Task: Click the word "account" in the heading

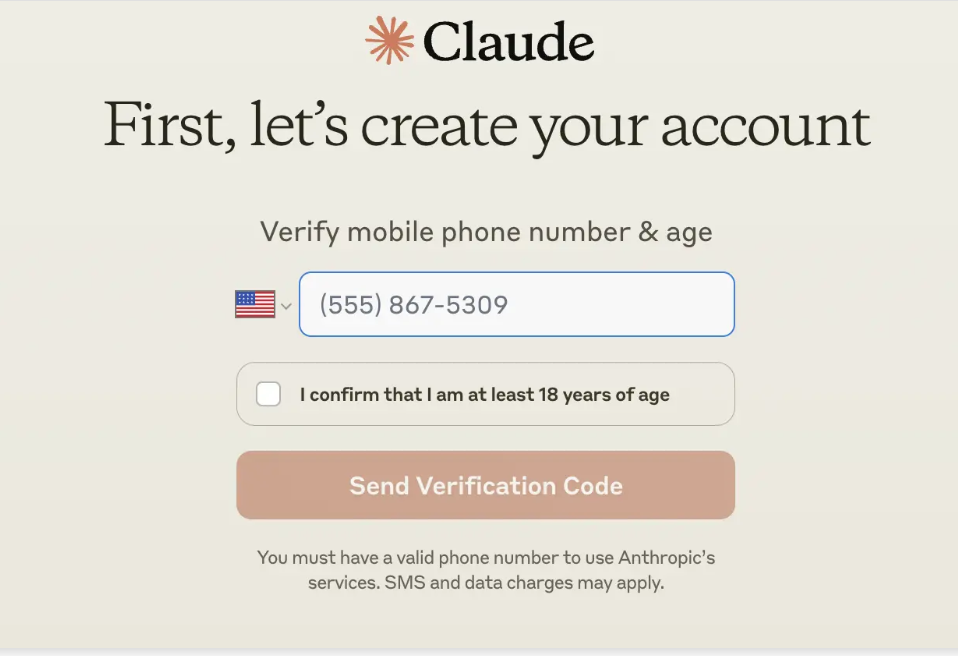Action: pyautogui.click(x=765, y=126)
